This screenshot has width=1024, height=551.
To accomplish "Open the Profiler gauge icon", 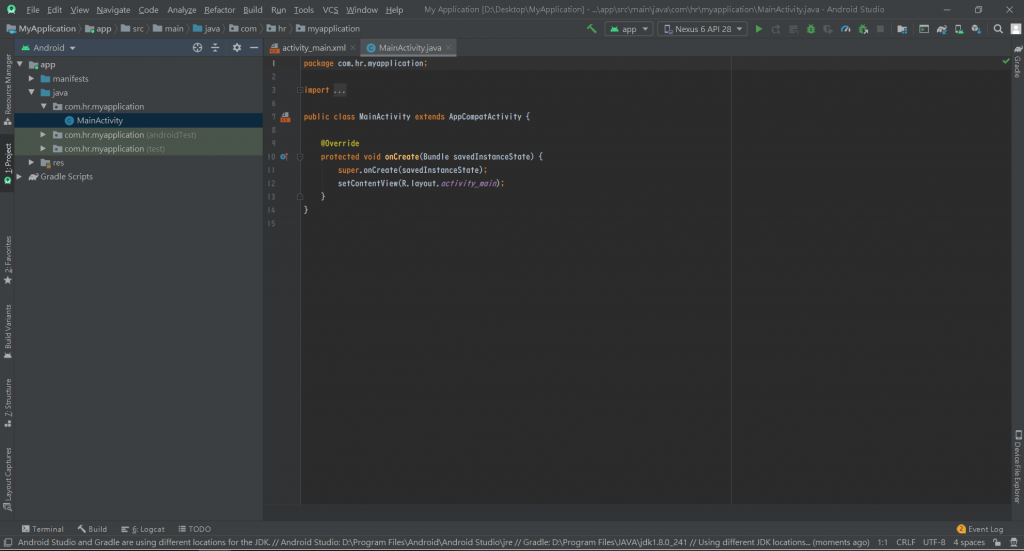I will click(845, 29).
